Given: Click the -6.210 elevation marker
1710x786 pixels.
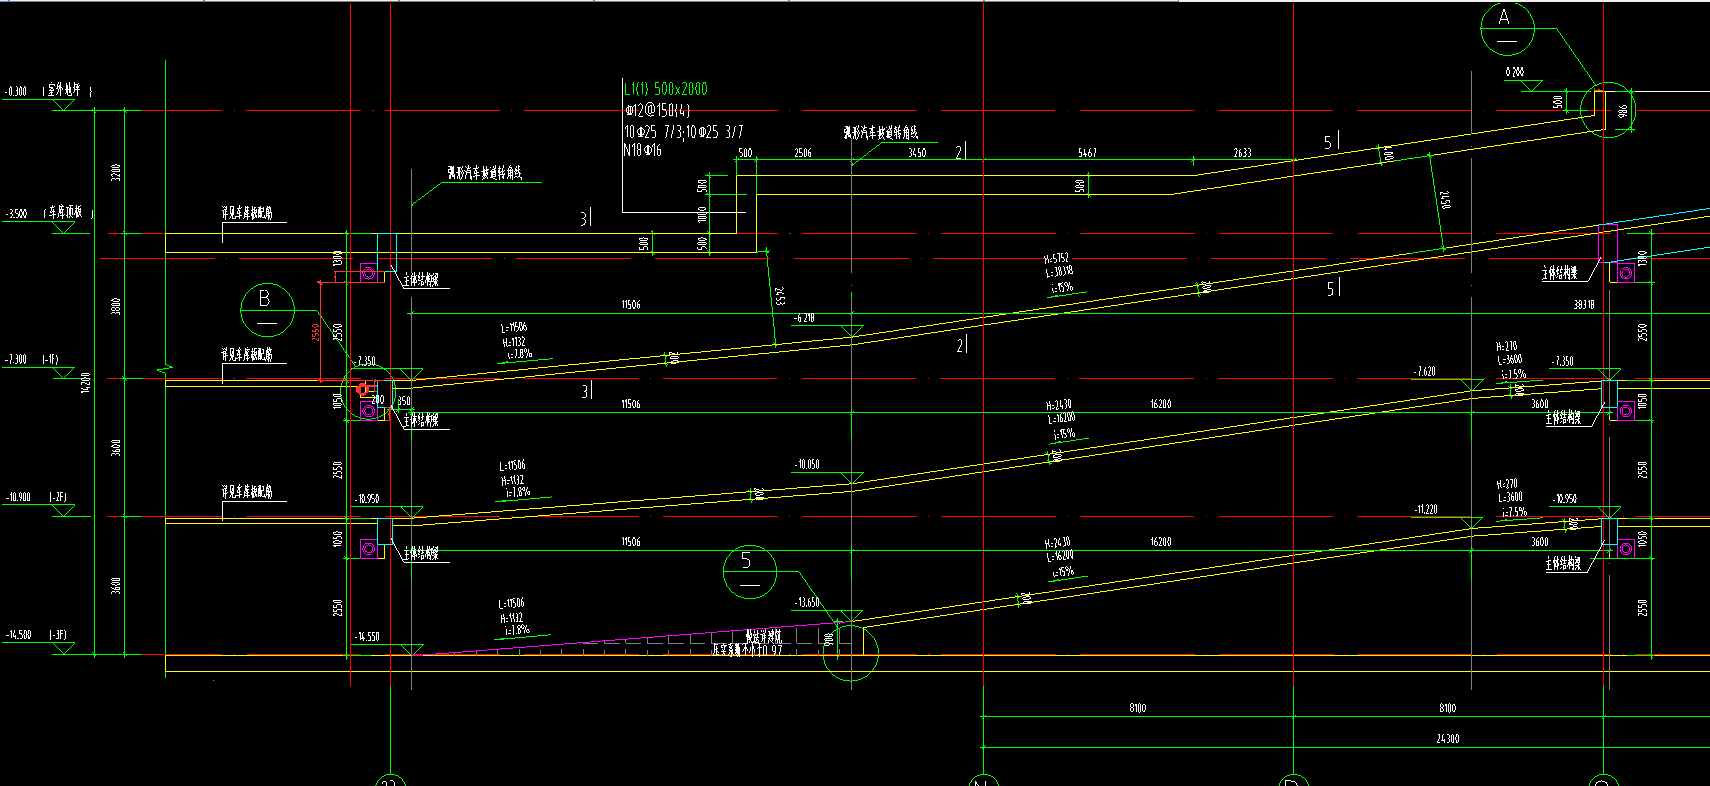Looking at the screenshot, I should [x=804, y=318].
